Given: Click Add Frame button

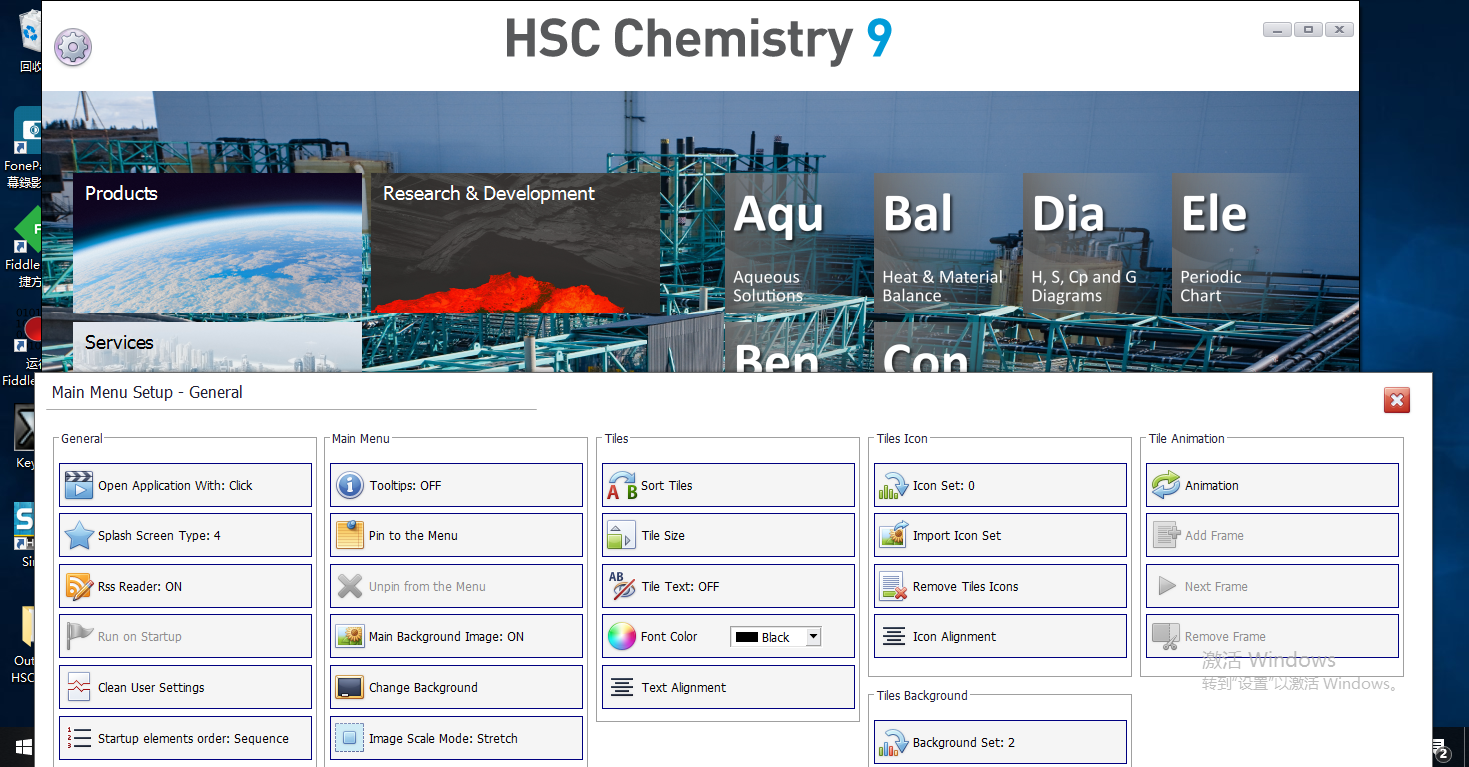Looking at the screenshot, I should click(x=1272, y=535).
